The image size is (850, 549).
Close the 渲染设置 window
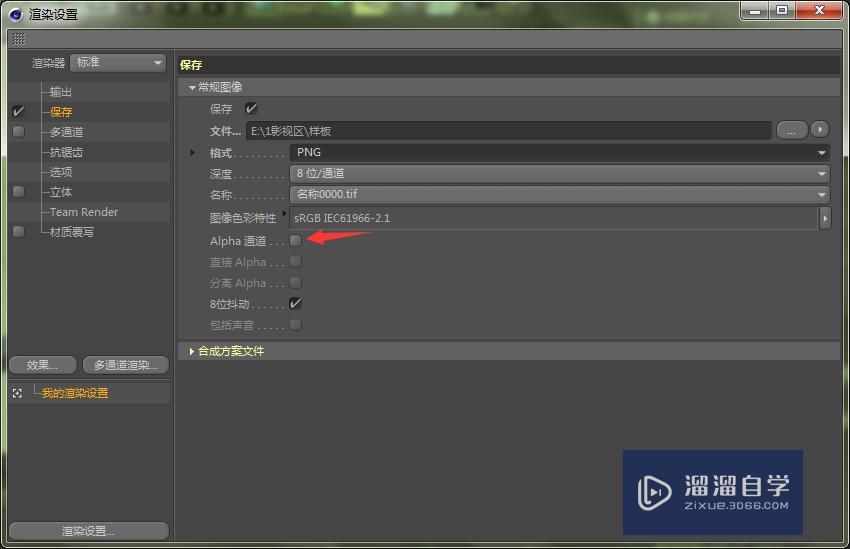pyautogui.click(x=819, y=10)
